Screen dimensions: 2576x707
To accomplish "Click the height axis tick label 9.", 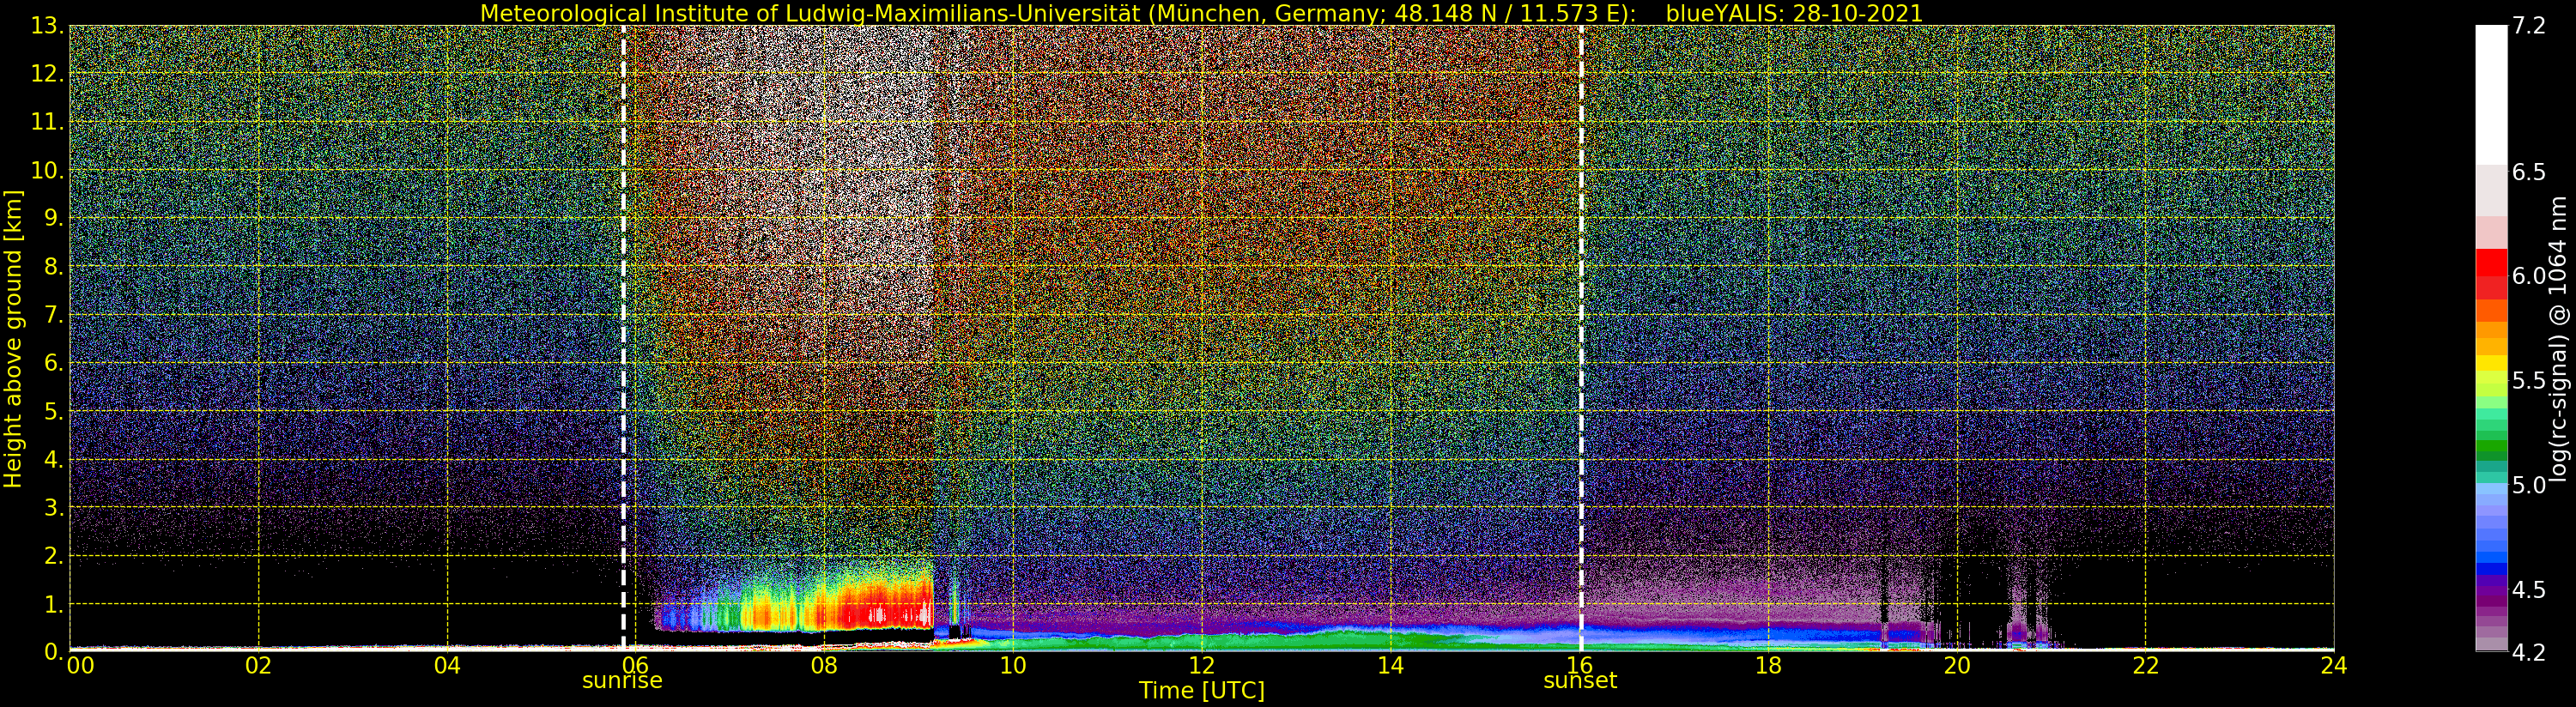I will 55,218.
